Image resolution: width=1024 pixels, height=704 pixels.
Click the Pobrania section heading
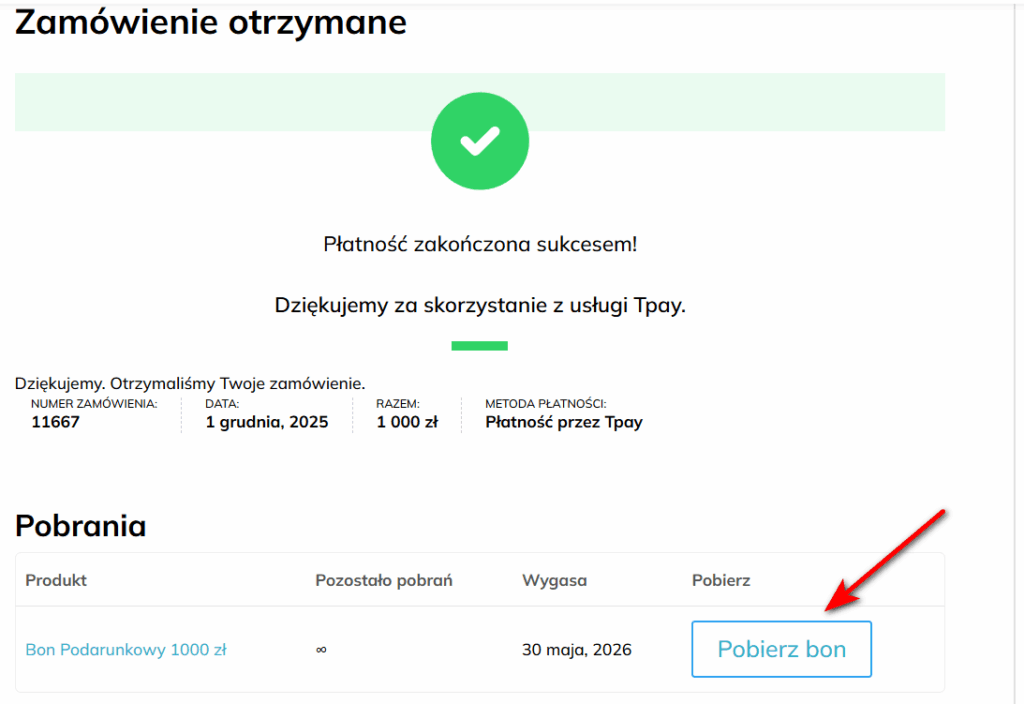[81, 526]
